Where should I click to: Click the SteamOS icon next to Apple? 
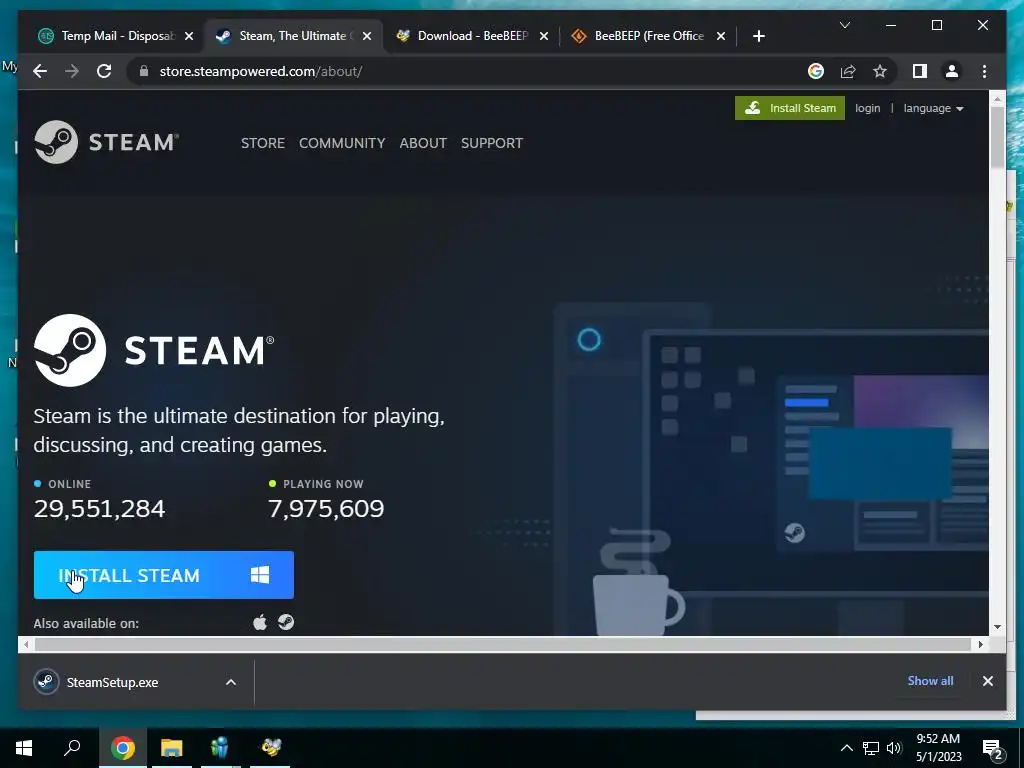click(x=286, y=622)
